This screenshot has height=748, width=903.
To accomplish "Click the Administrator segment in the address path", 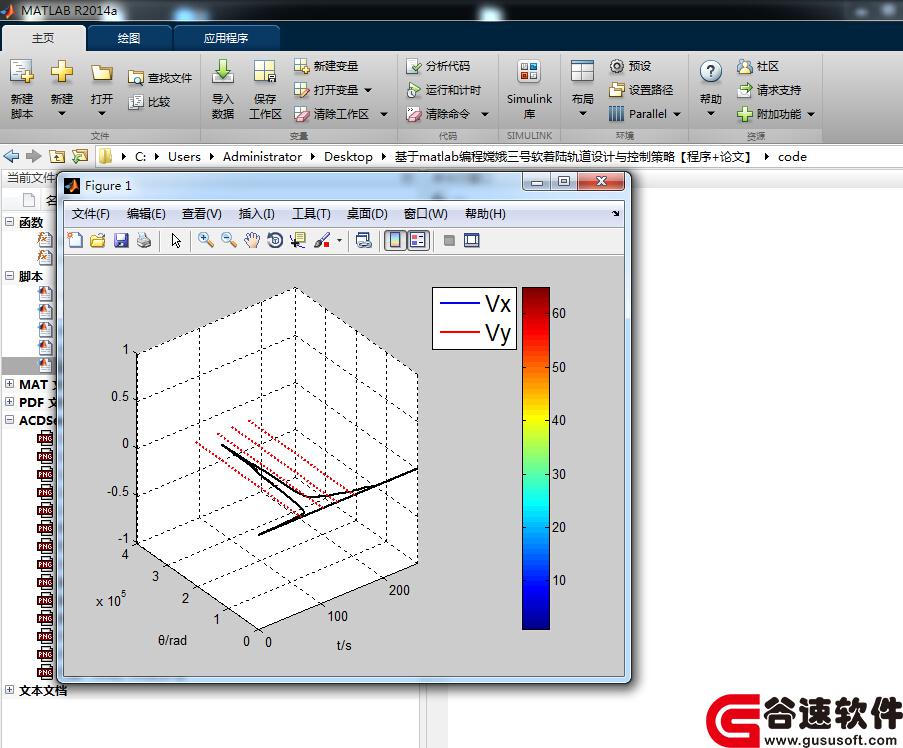I will pyautogui.click(x=262, y=156).
